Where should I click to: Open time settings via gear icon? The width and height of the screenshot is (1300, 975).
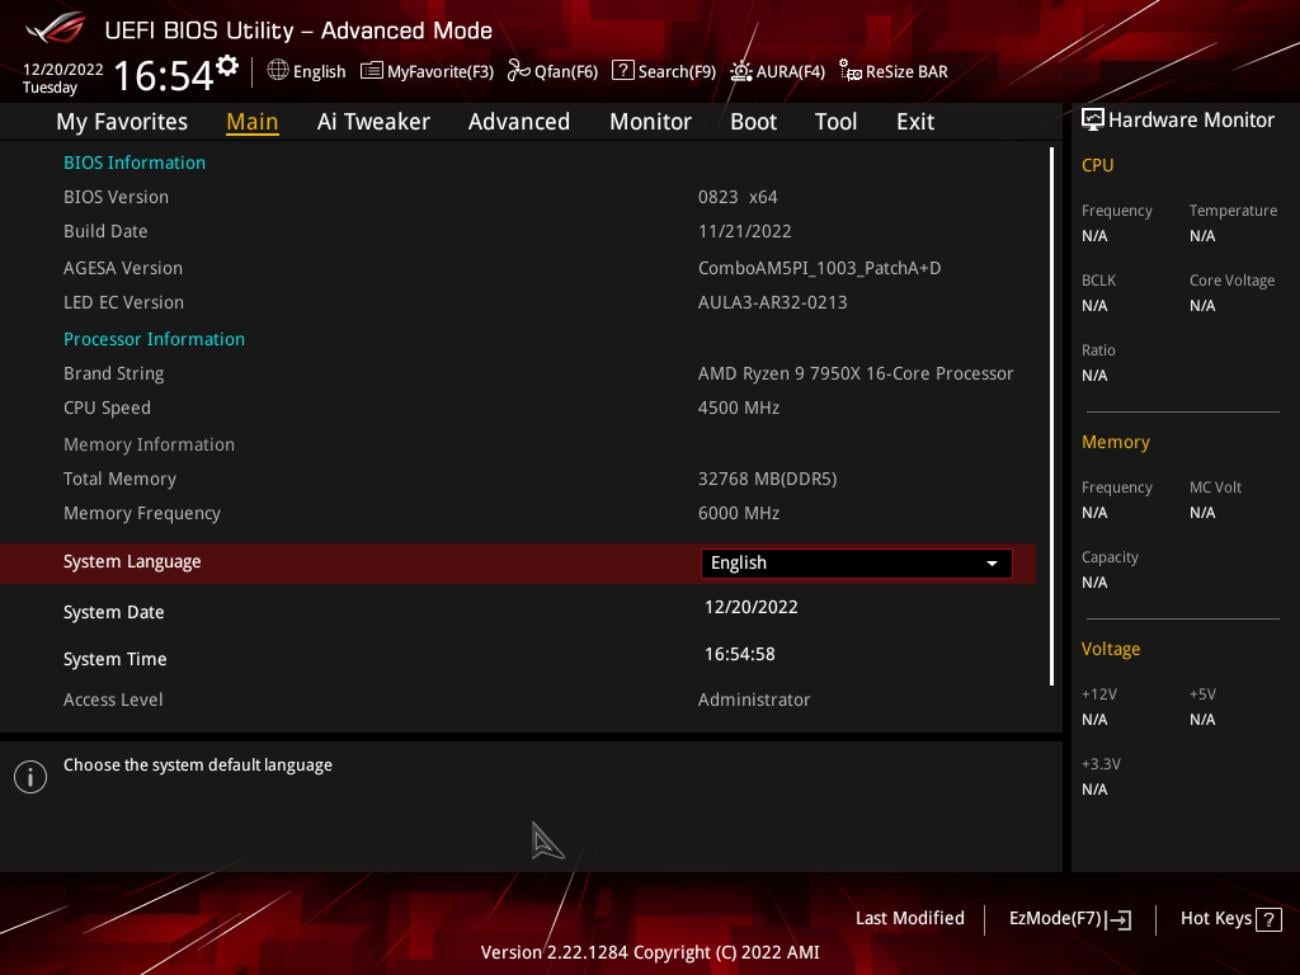tap(228, 66)
